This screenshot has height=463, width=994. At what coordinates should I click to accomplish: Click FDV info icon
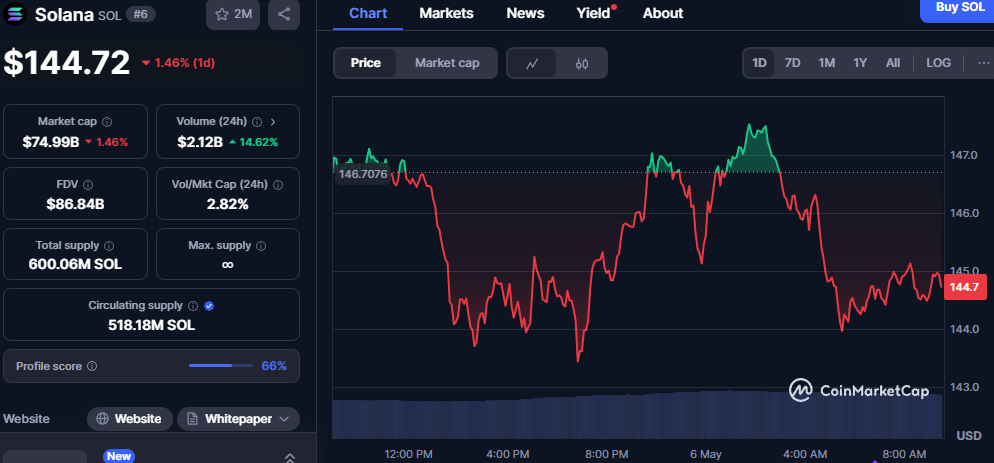88,185
